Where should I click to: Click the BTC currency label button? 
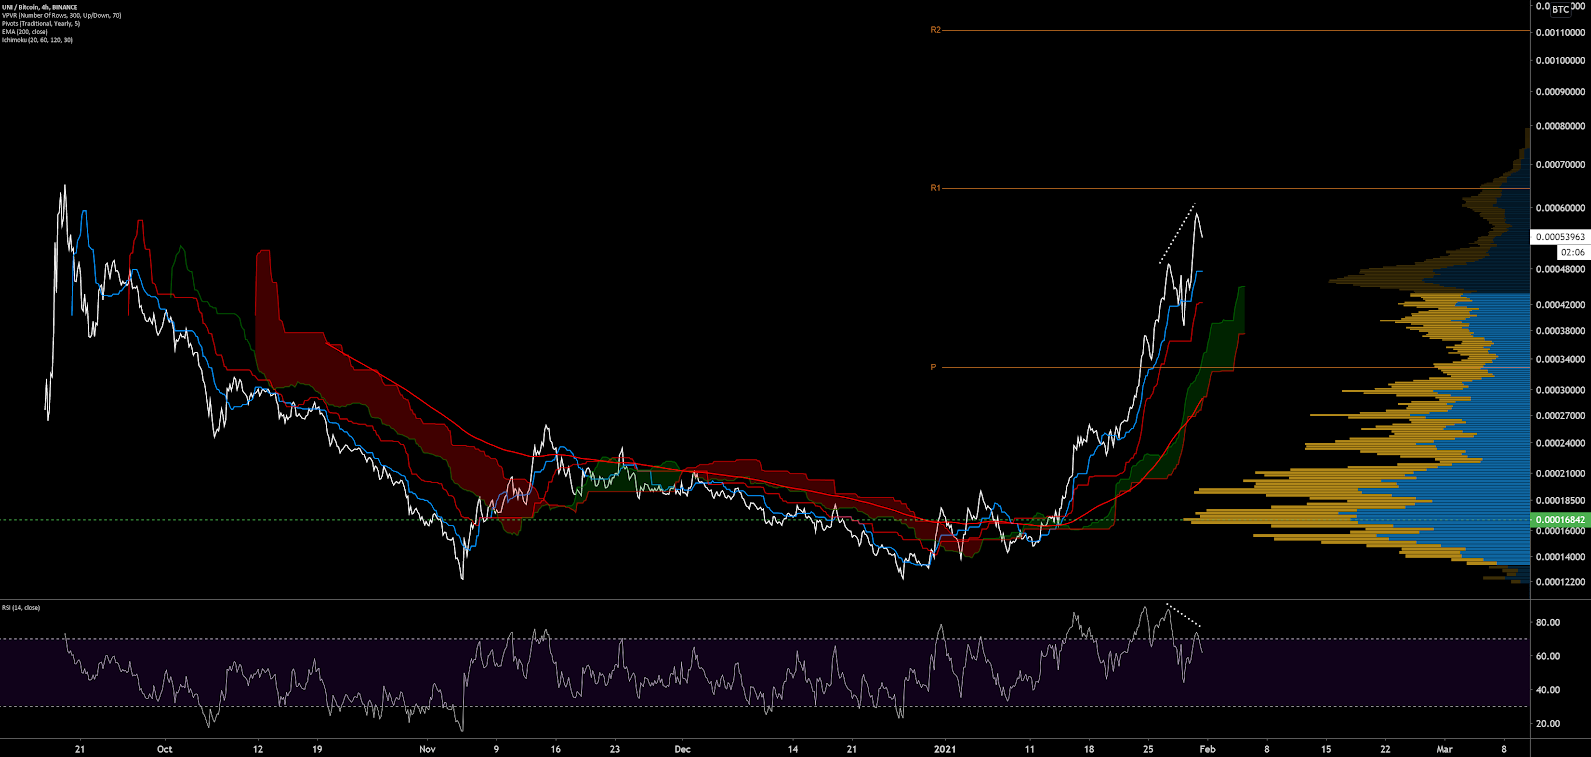coord(1560,9)
